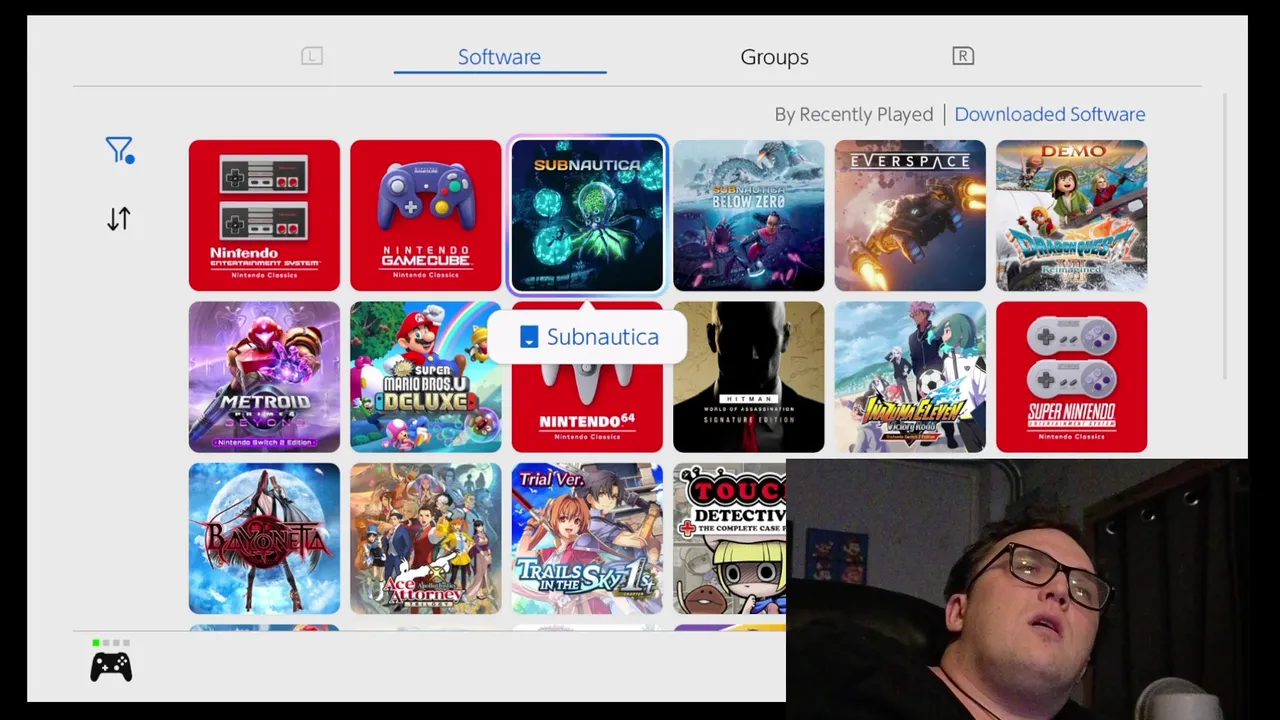Open Nintendo GameCube Classics tile

[426, 216]
